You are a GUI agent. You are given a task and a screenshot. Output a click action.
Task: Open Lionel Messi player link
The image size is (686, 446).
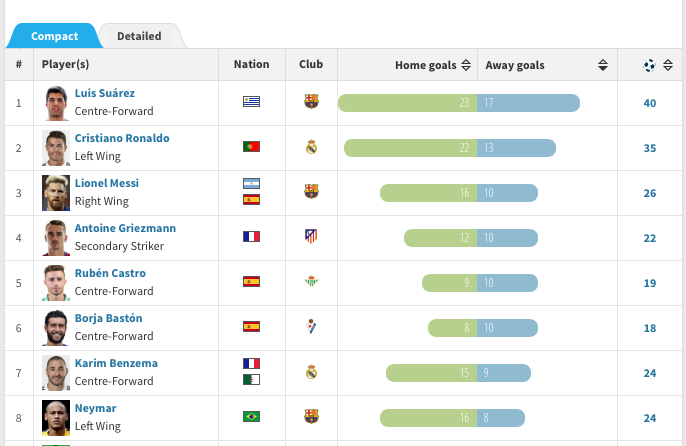pos(106,183)
